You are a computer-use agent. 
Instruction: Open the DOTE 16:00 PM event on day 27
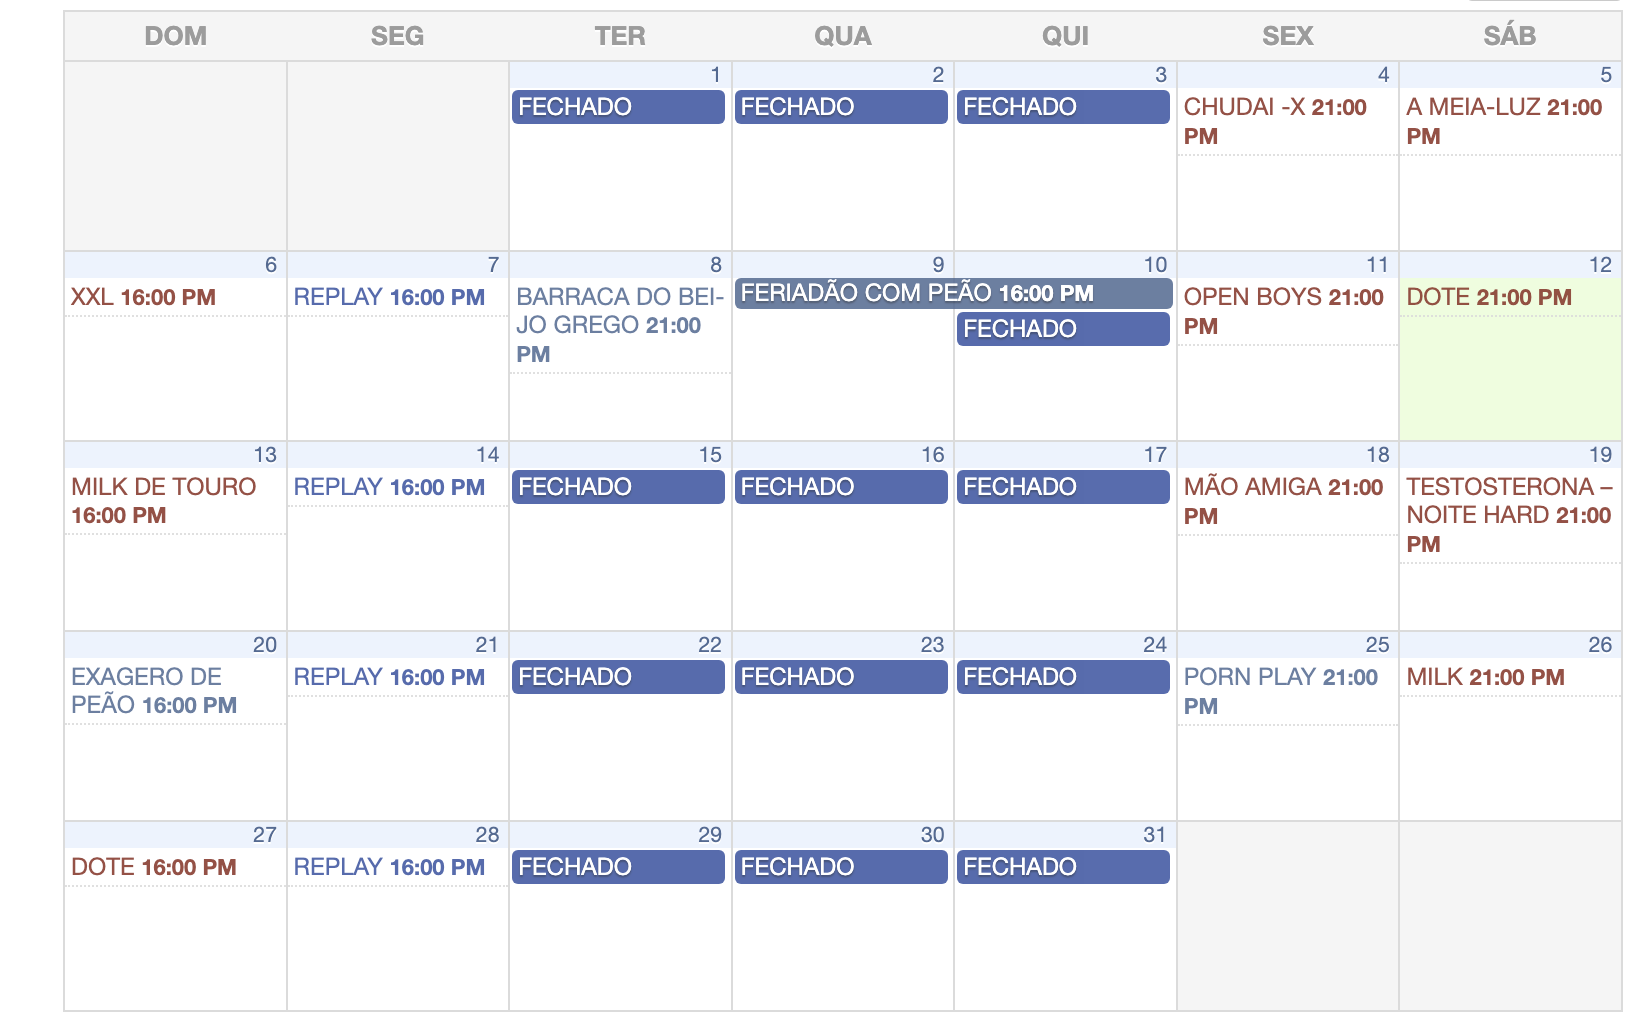(x=153, y=868)
